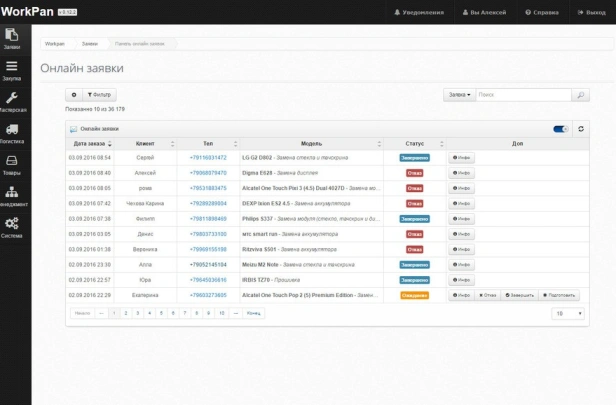Open phone link +79116931472
616x405 pixels.
tap(208, 157)
